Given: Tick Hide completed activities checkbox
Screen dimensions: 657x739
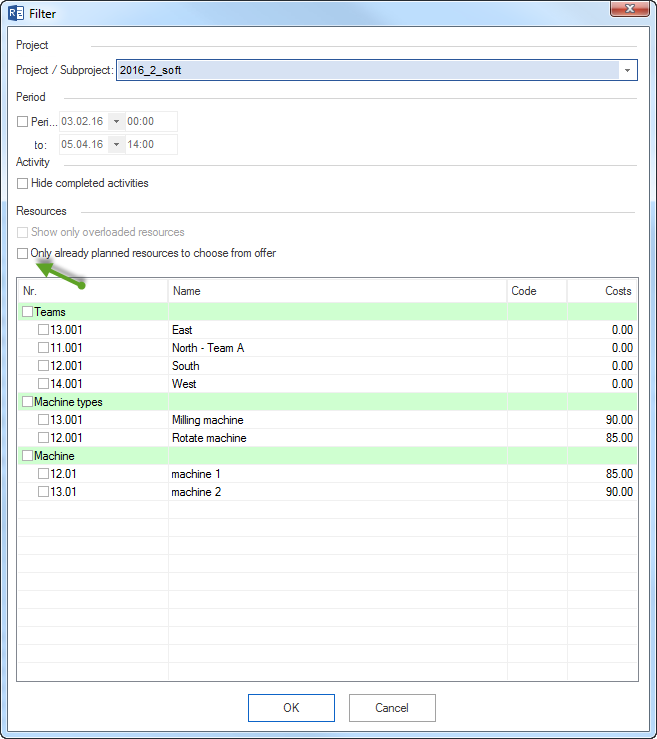Looking at the screenshot, I should (x=22, y=183).
